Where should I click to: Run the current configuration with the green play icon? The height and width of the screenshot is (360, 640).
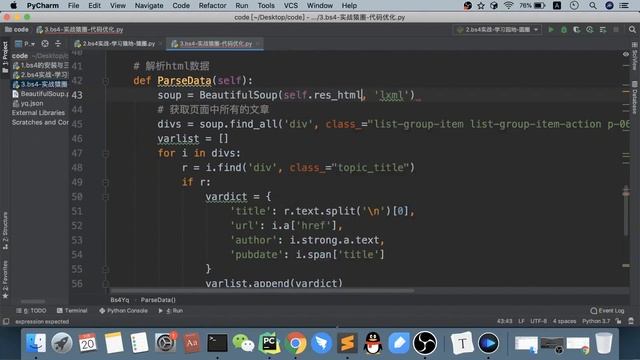(551, 29)
